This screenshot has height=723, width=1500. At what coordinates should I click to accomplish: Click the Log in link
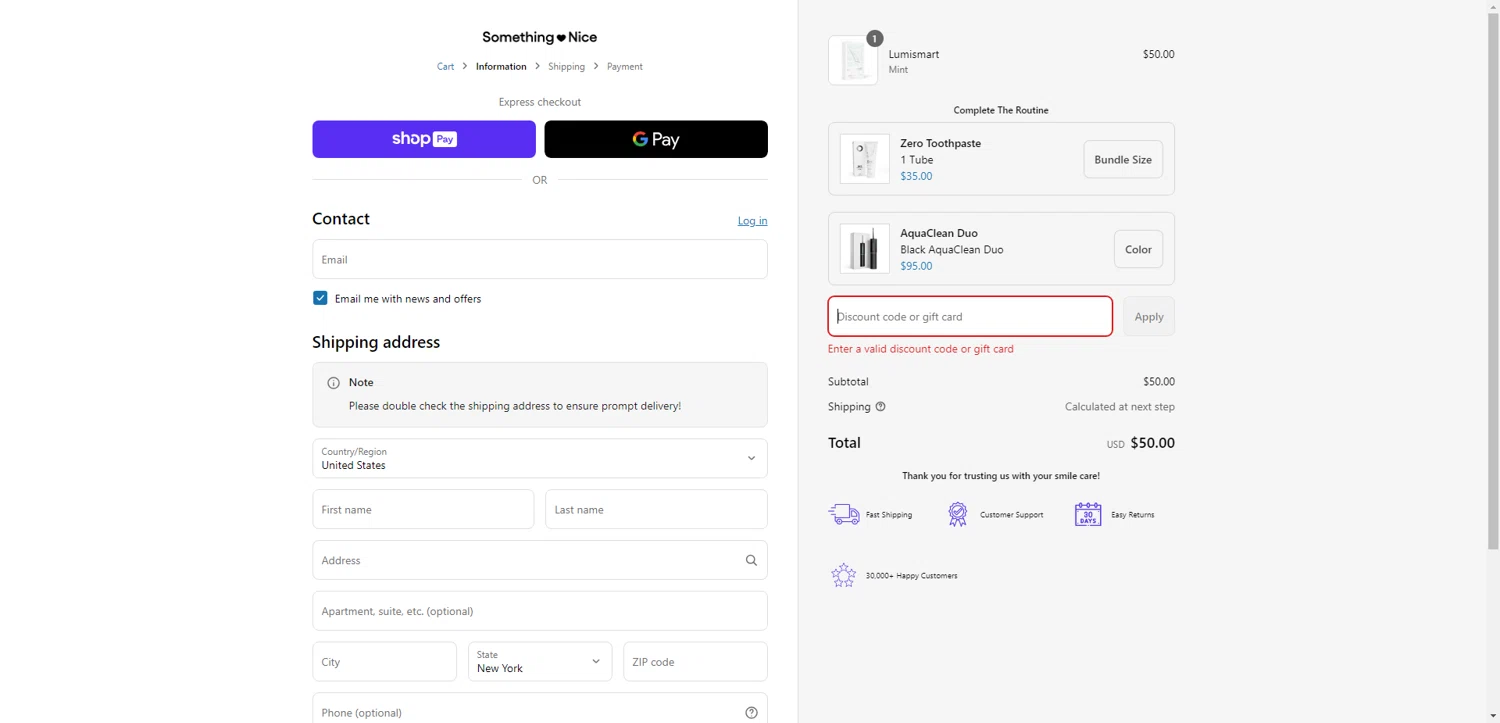(752, 221)
